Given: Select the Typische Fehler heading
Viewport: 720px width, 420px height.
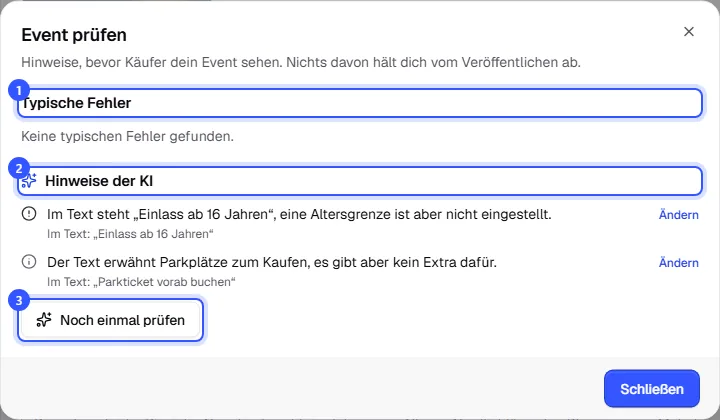Looking at the screenshot, I should 77,103.
